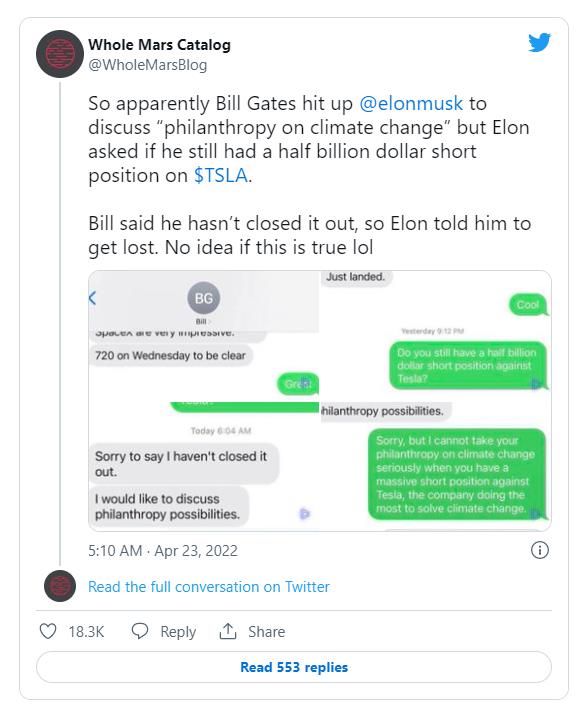Click the Share text label
The height and width of the screenshot is (725, 585).
coord(266,632)
